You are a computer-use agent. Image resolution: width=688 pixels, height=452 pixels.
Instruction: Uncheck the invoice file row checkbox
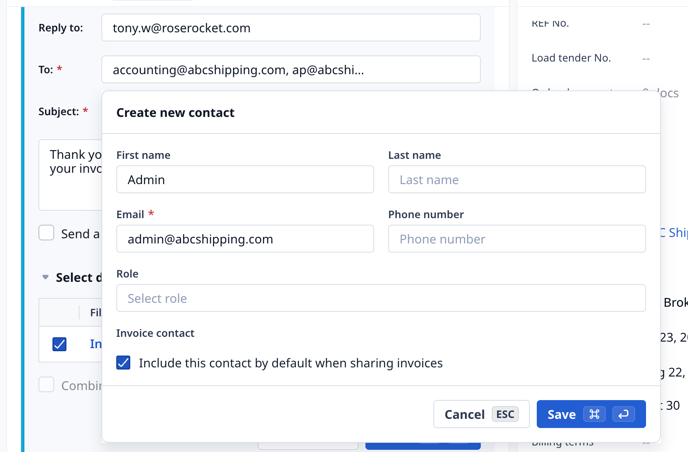click(x=59, y=344)
